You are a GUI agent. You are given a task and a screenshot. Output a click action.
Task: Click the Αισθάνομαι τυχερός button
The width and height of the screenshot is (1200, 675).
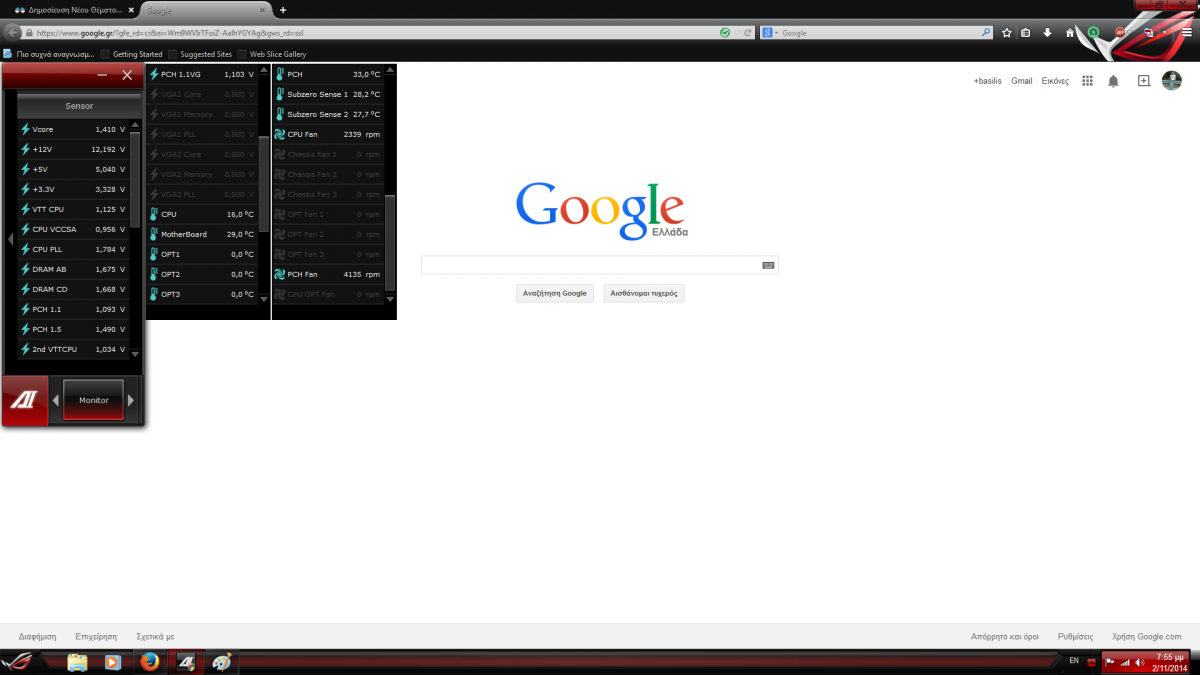(x=644, y=293)
